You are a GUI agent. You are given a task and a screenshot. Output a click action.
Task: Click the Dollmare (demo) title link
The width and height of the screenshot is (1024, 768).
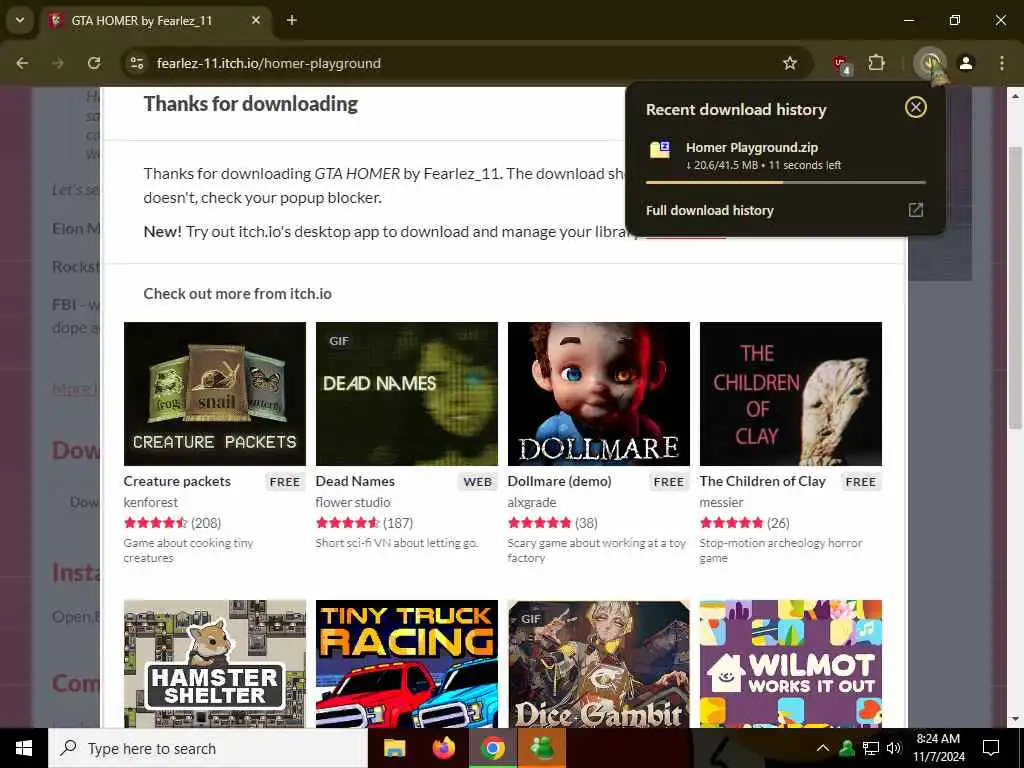pos(560,481)
